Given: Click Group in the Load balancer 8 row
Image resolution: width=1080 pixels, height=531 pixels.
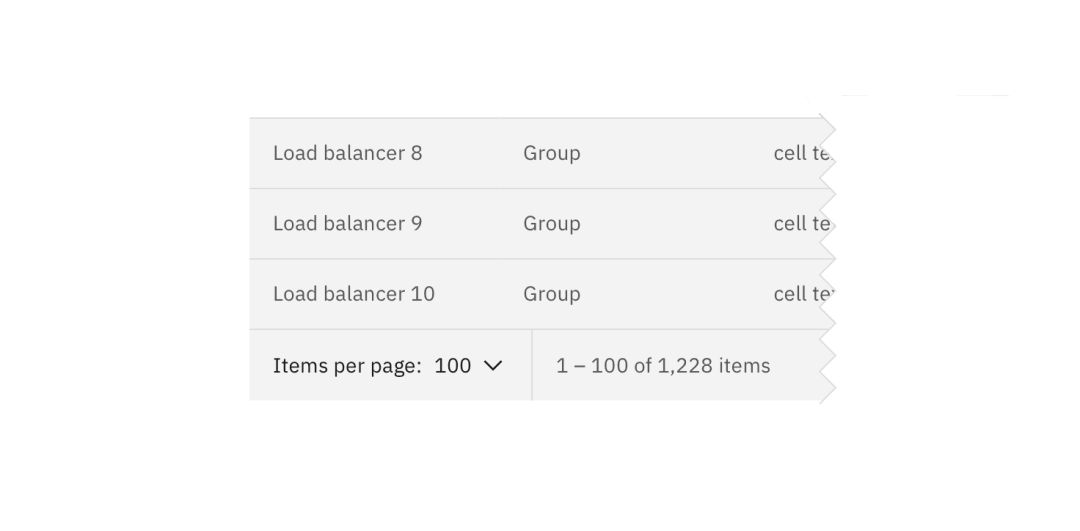Looking at the screenshot, I should [551, 153].
